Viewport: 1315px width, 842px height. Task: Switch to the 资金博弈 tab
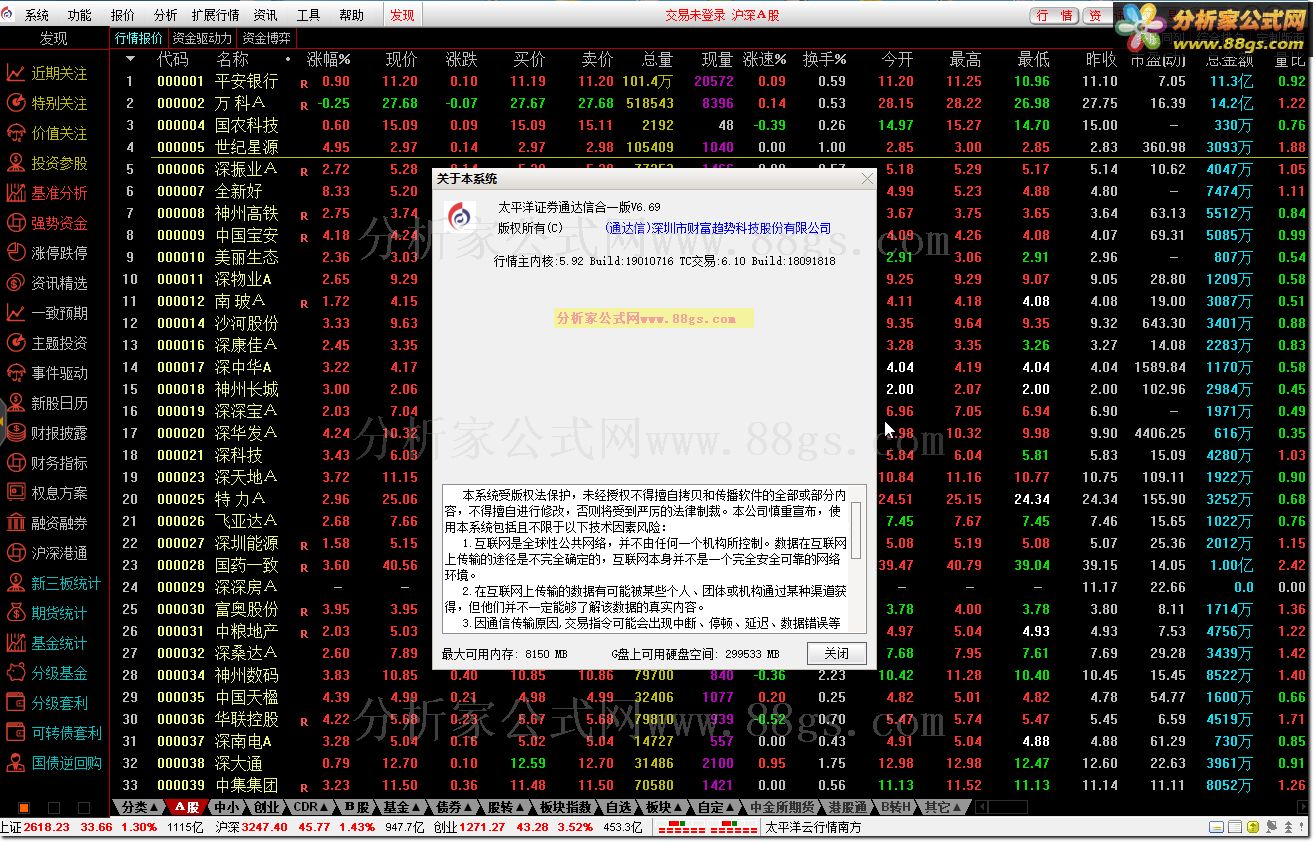[267, 38]
